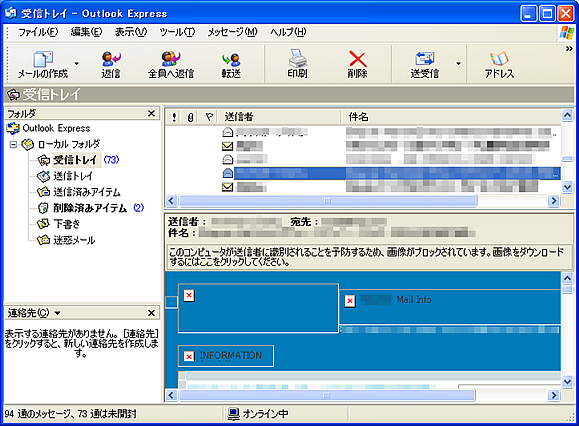This screenshot has width=579, height=426.
Task: Open the 送受信 dropdown arrow
Action: [458, 63]
